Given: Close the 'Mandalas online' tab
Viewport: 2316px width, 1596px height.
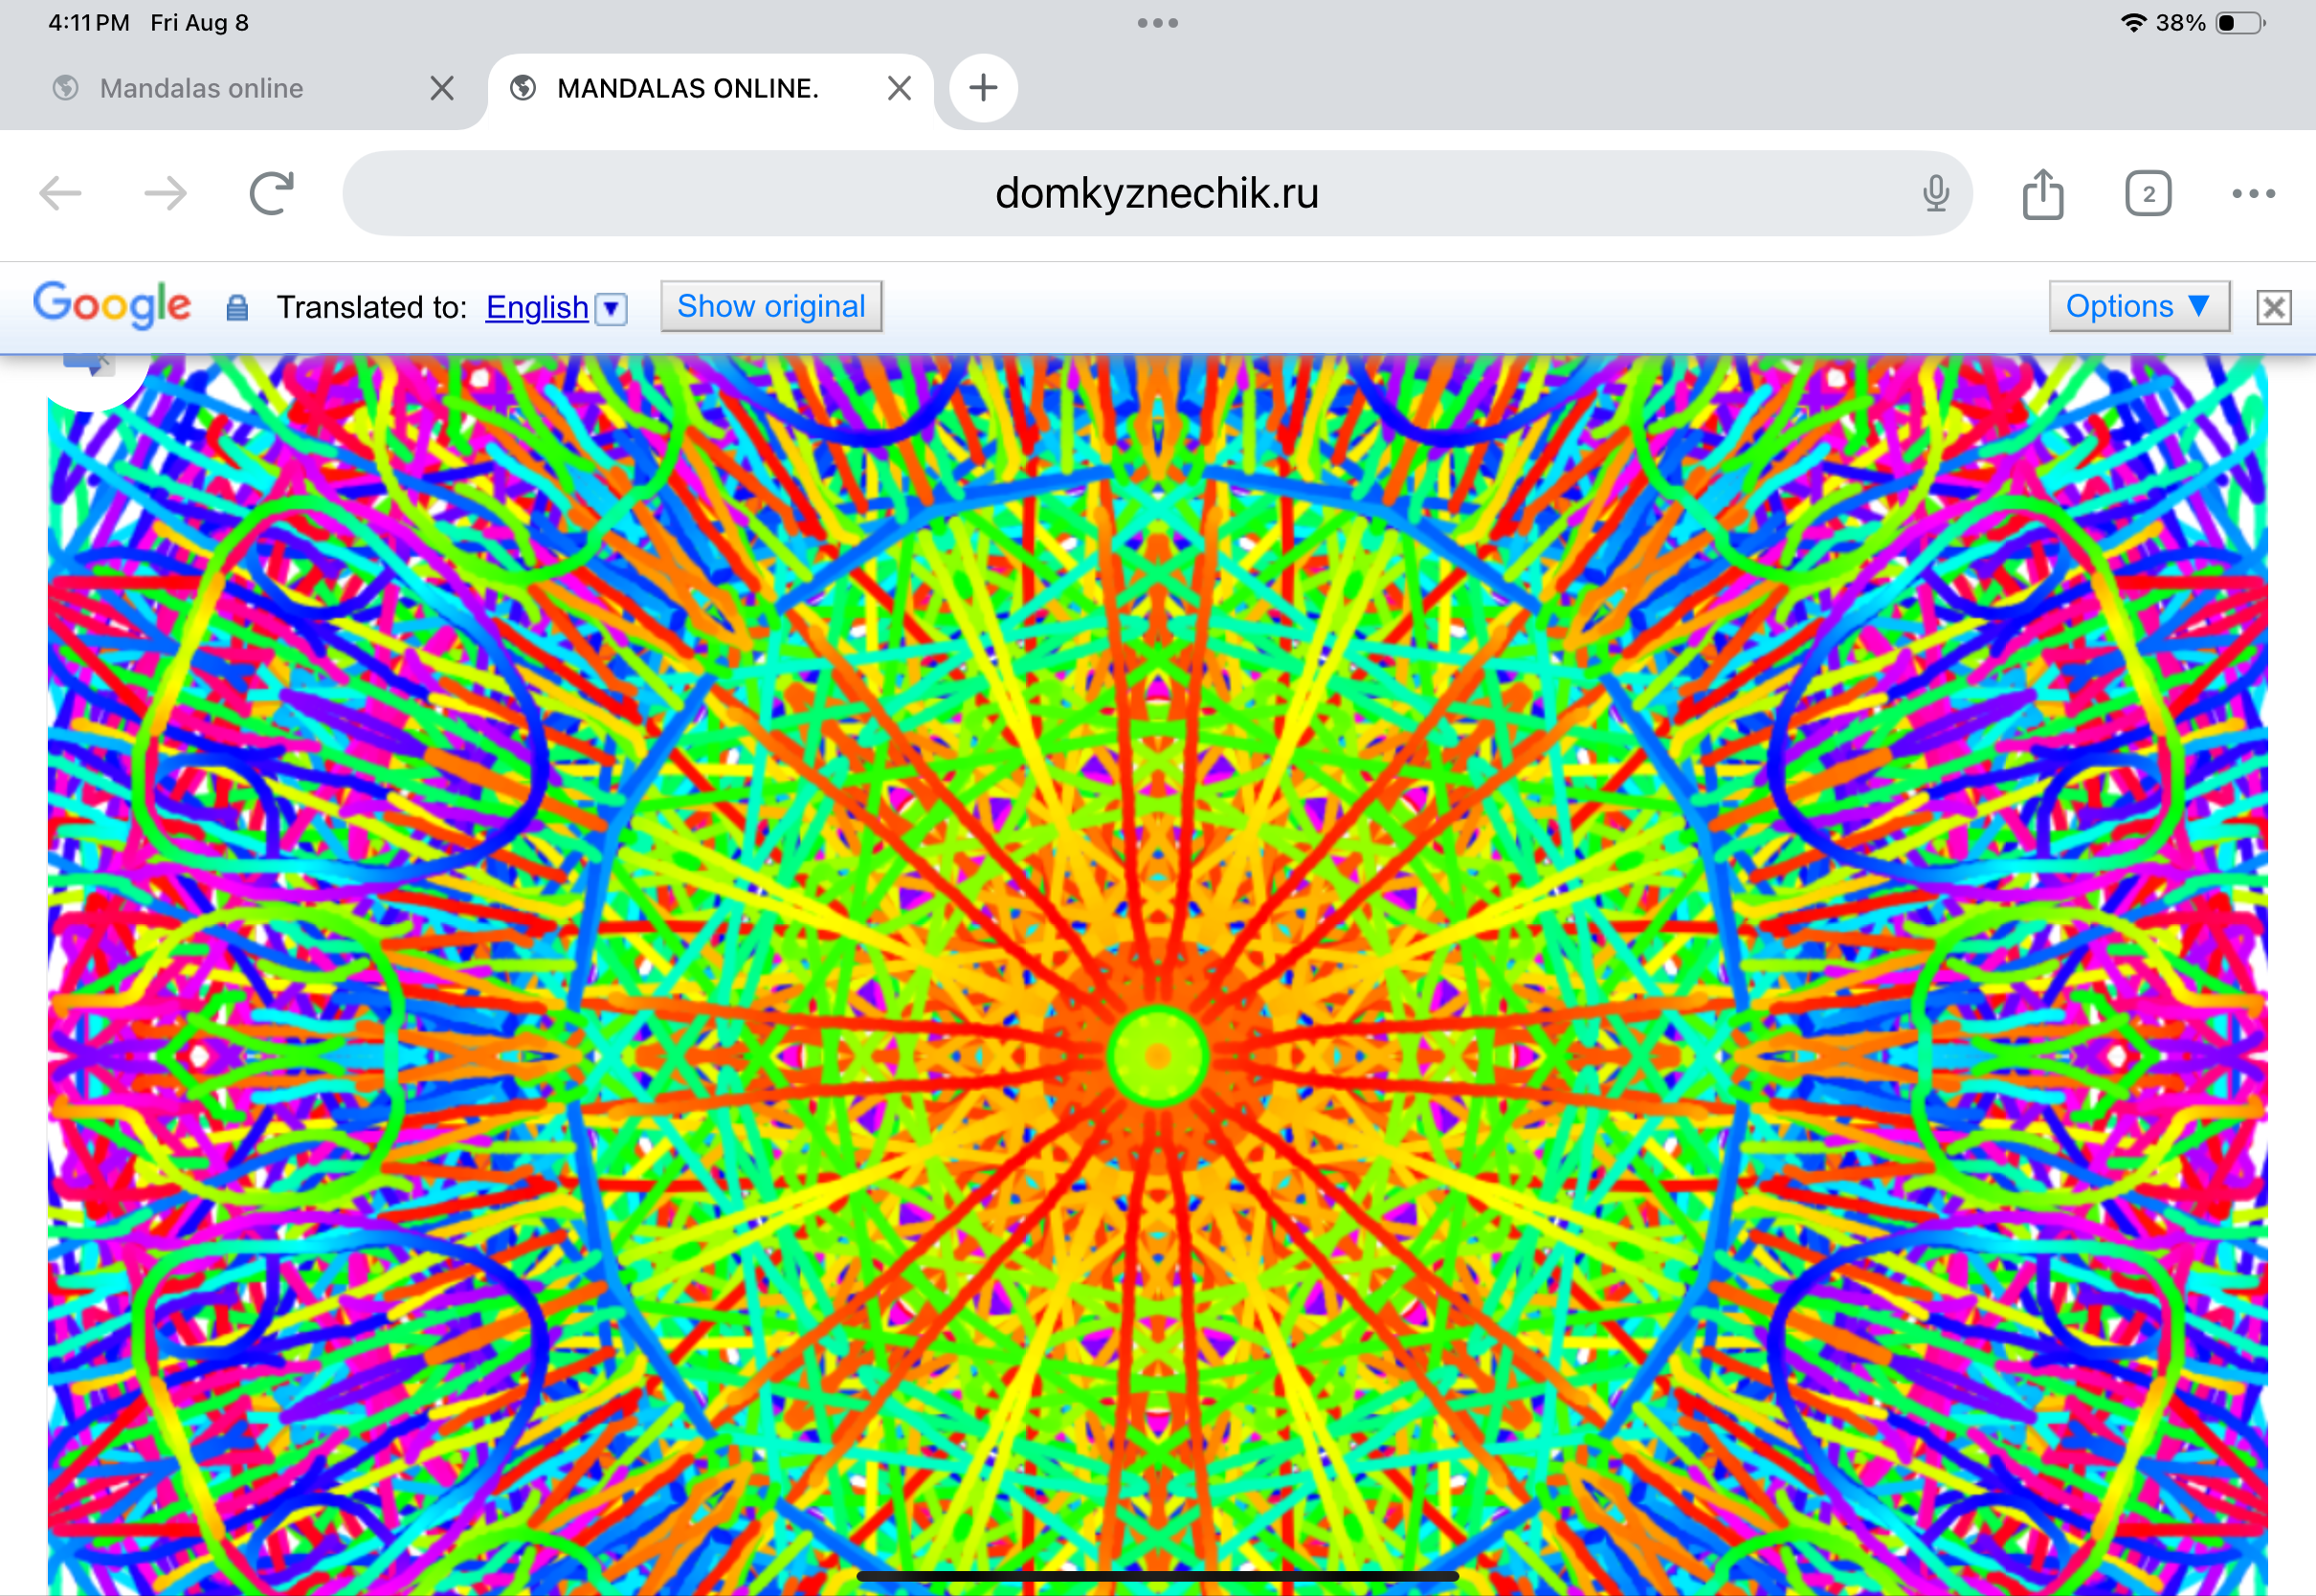Looking at the screenshot, I should [442, 88].
